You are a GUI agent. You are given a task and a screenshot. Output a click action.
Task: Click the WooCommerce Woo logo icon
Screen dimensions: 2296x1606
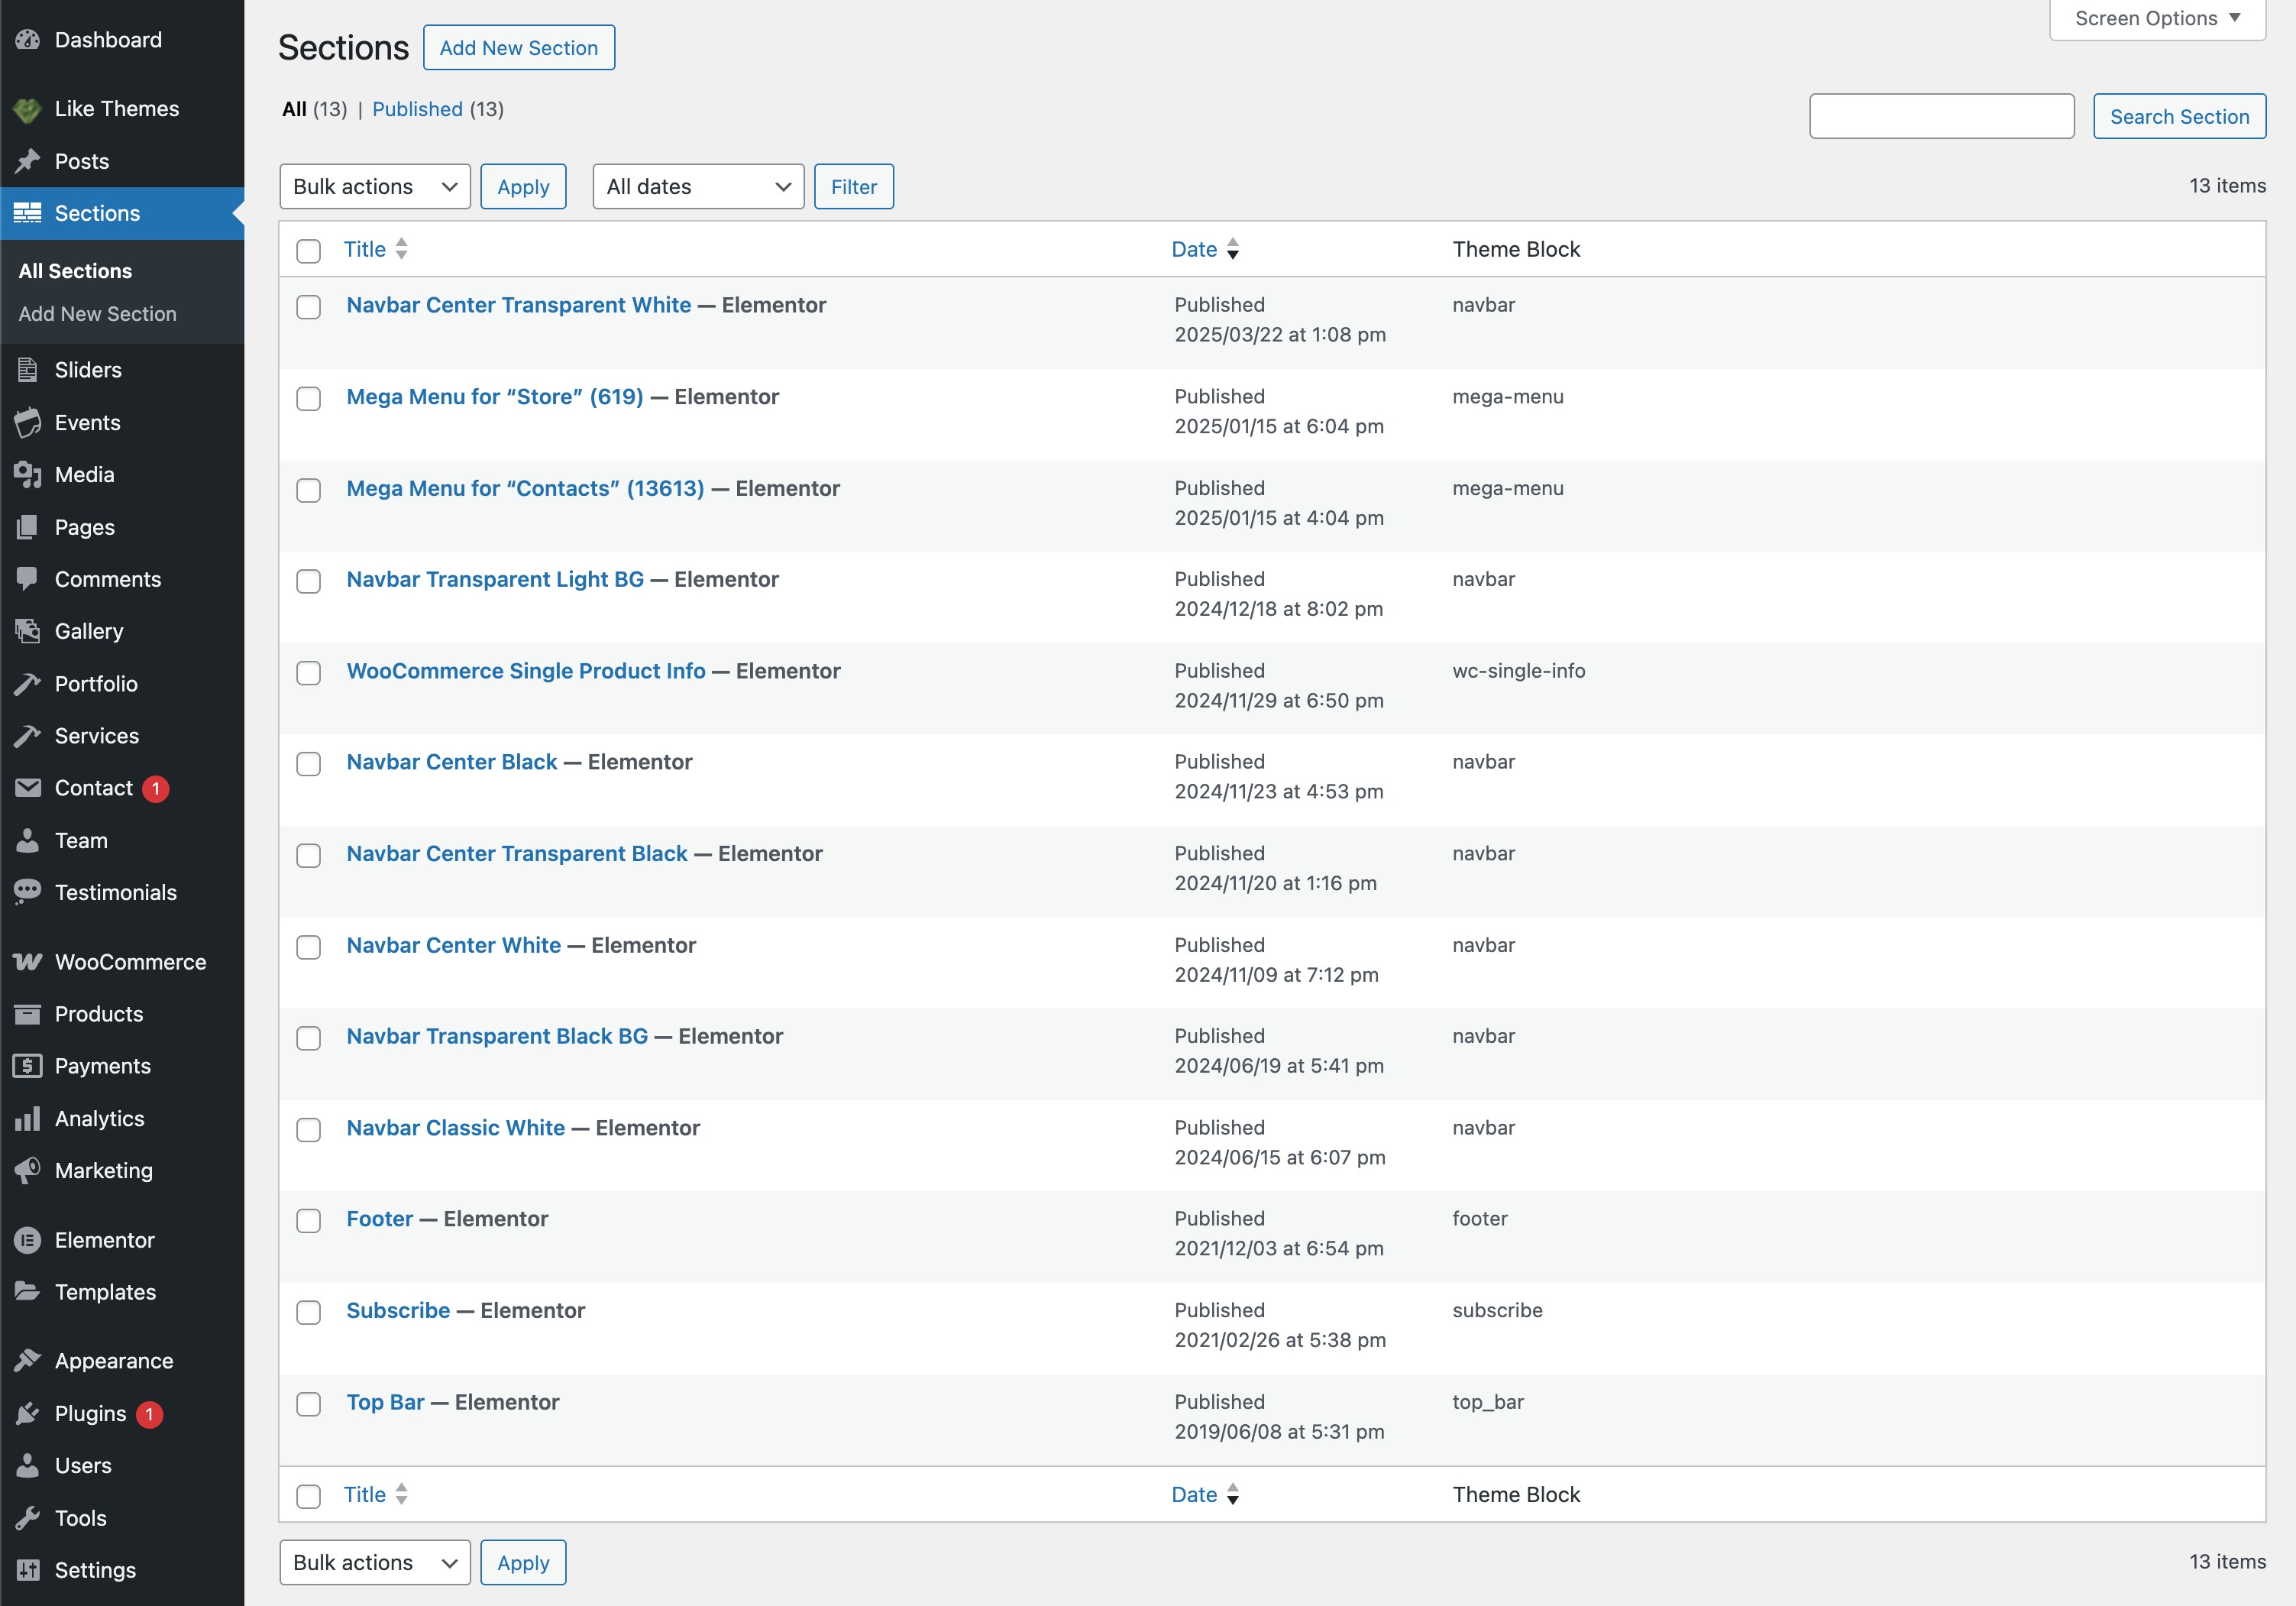[28, 962]
